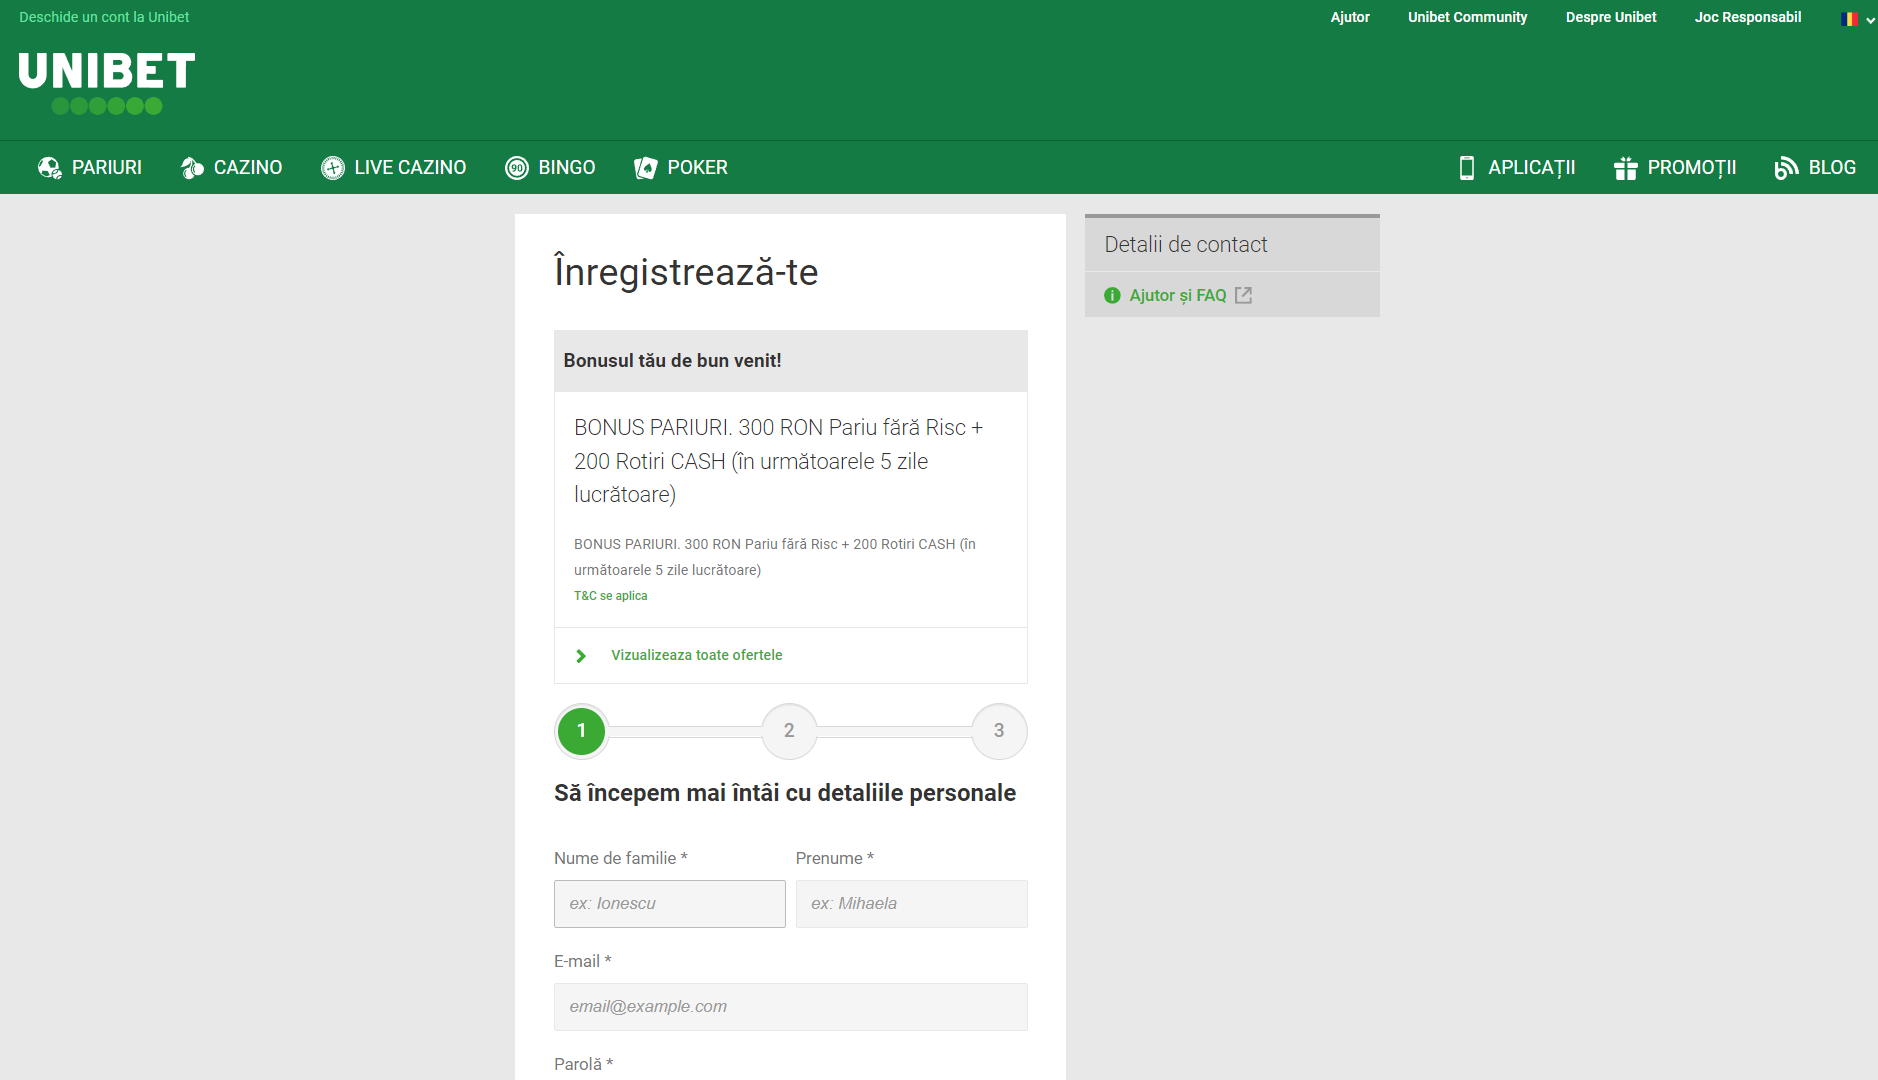1878x1080 pixels.
Task: Open Unibet Community link
Action: point(1467,17)
